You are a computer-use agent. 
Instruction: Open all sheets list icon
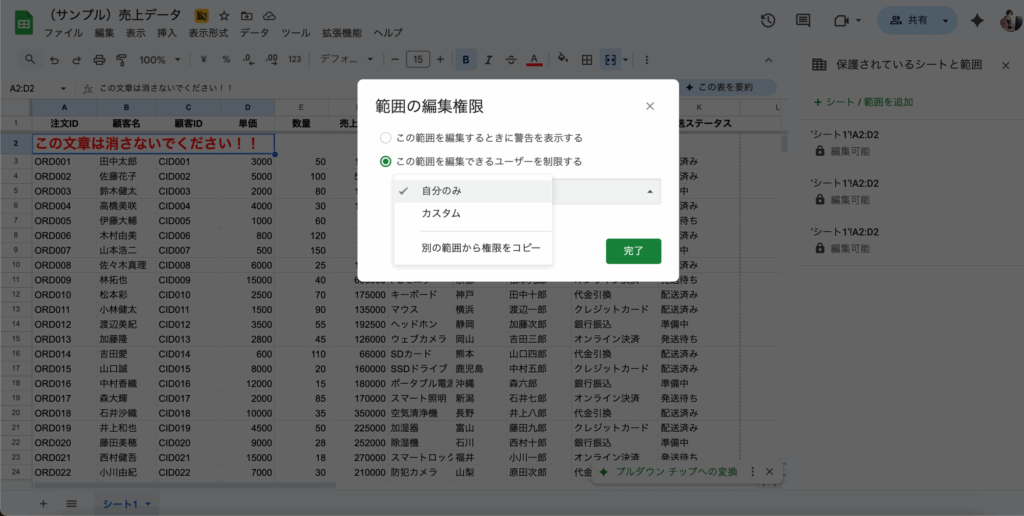72,504
